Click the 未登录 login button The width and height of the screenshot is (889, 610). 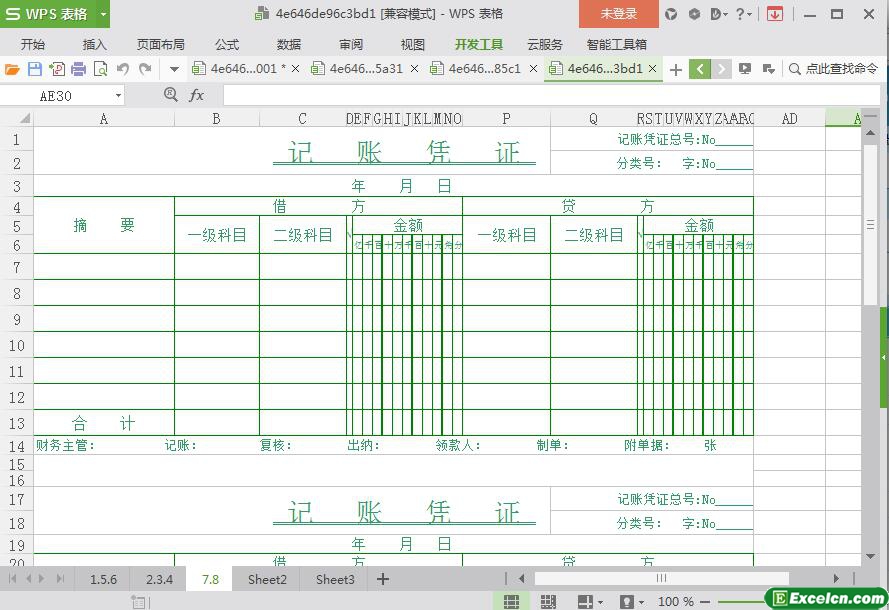click(618, 14)
